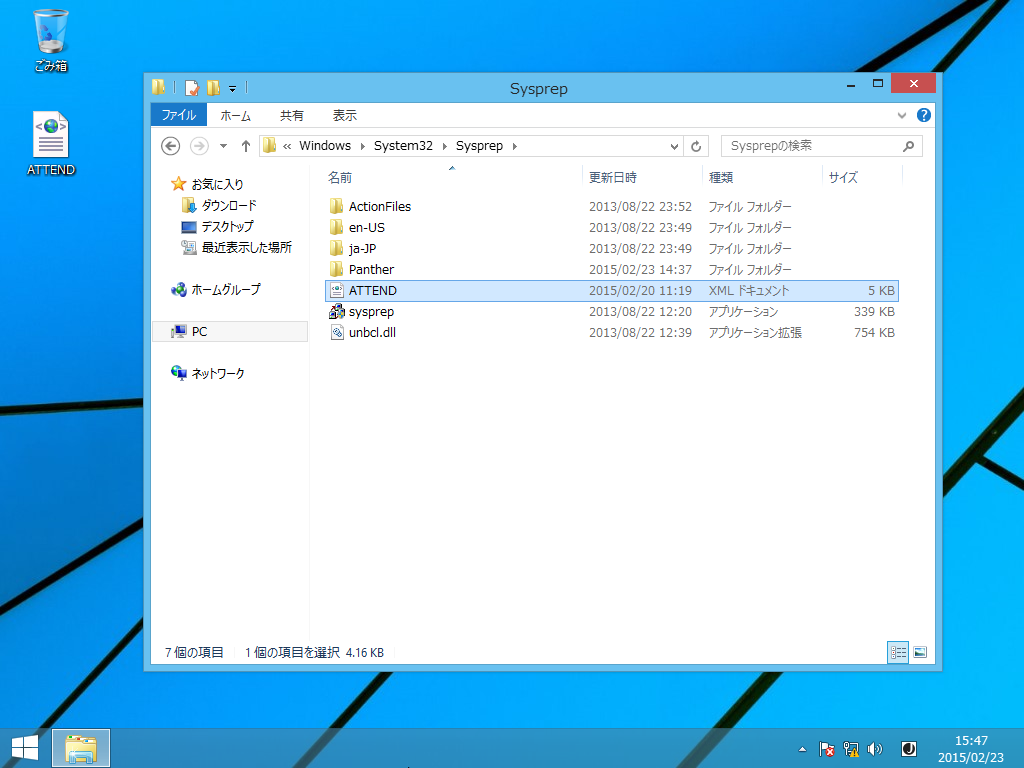Image resolution: width=1024 pixels, height=768 pixels.
Task: Open Customize Quick Access Toolbar dropdown
Action: (232, 88)
